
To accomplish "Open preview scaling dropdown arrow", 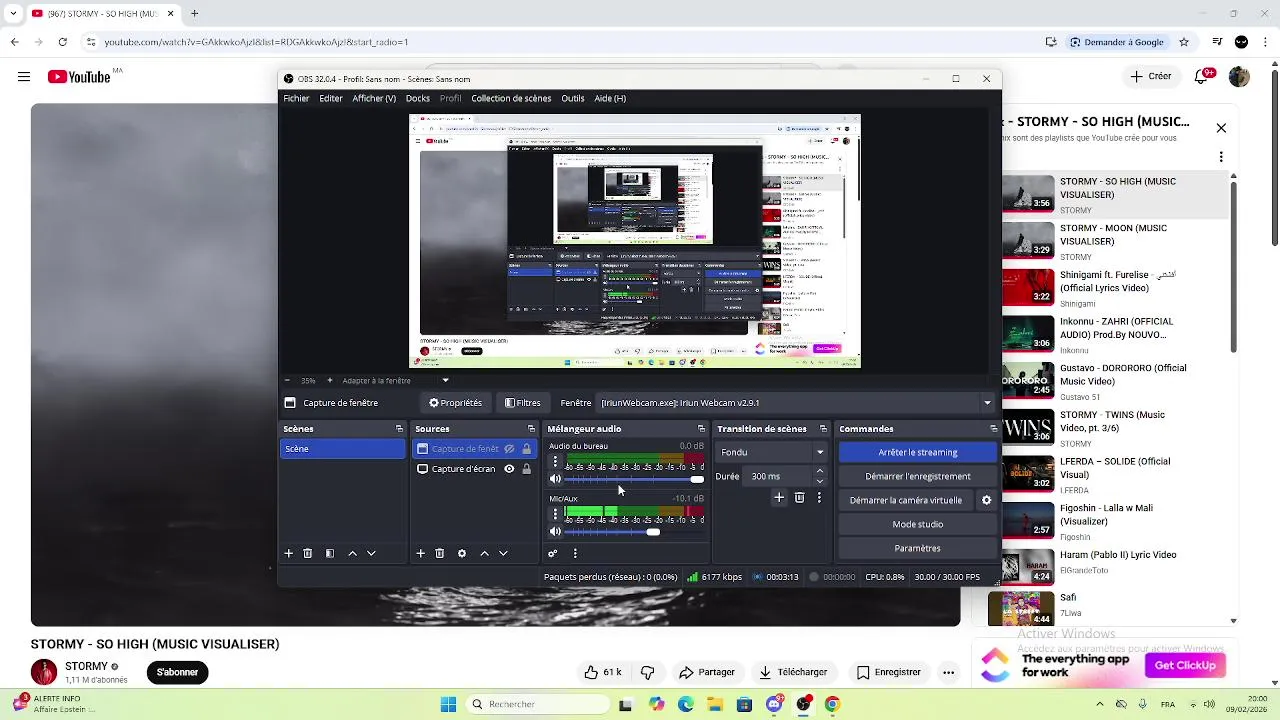I will pyautogui.click(x=445, y=380).
